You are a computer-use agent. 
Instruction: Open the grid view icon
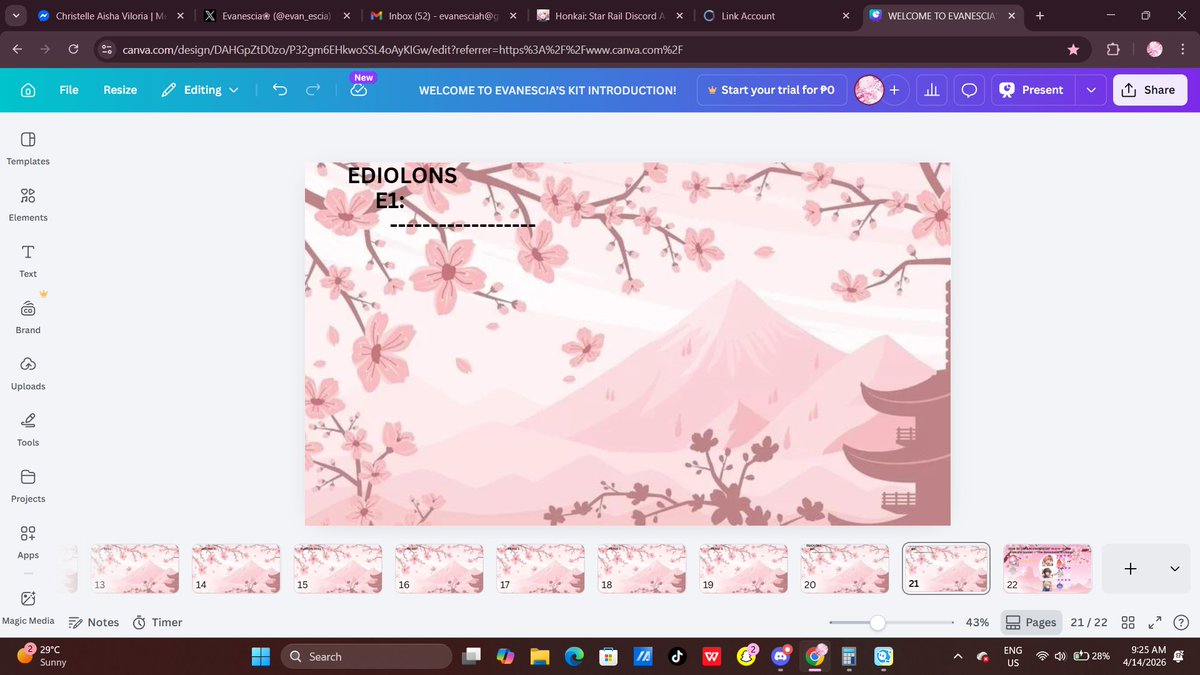pyautogui.click(x=1128, y=622)
